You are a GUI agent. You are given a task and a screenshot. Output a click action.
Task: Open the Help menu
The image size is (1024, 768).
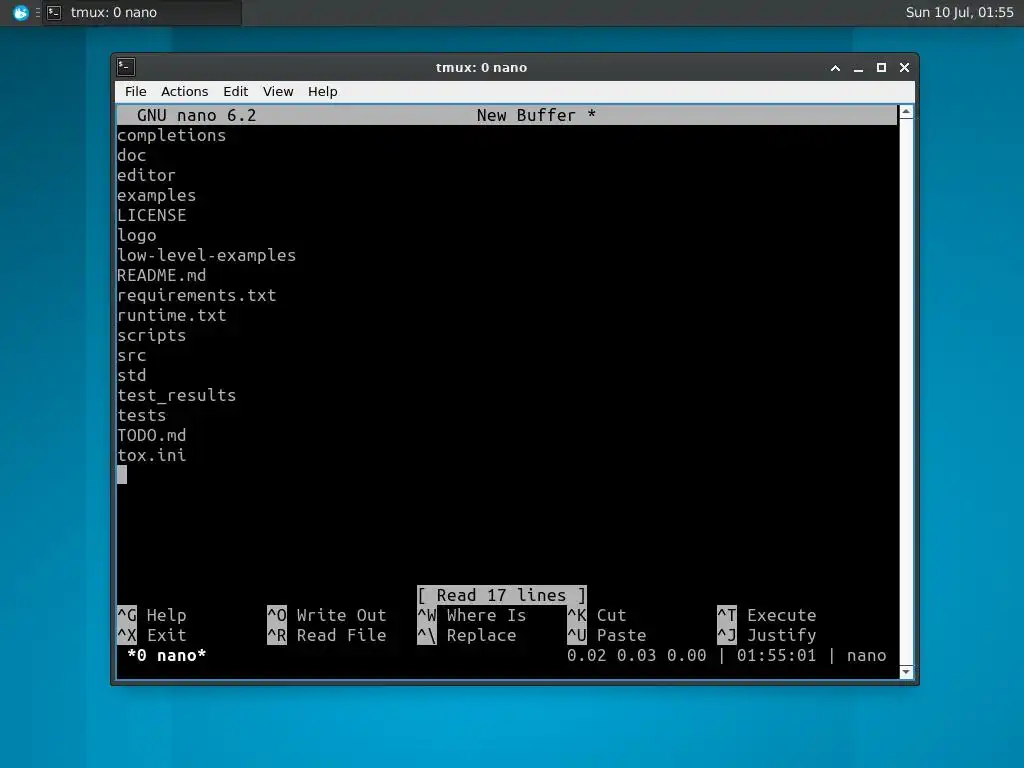coord(323,91)
